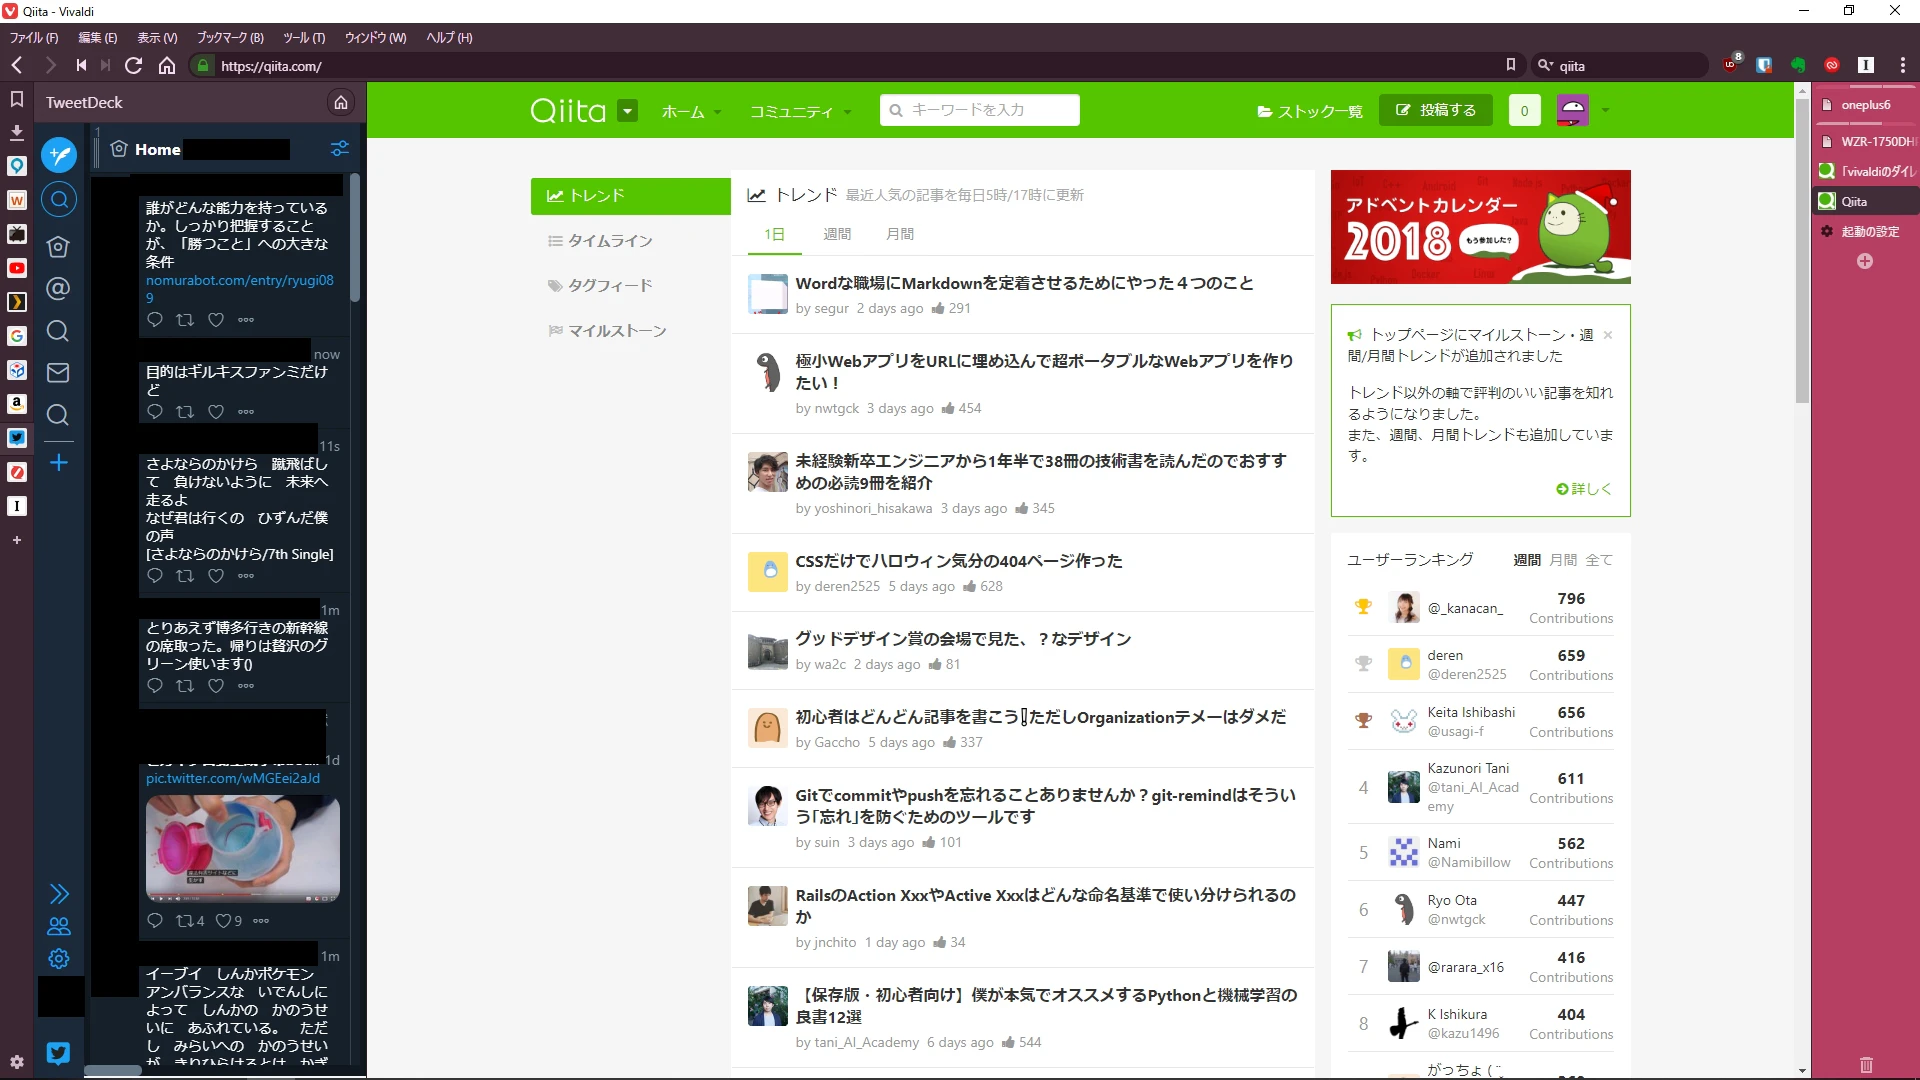
Task: Focus Qiita keyword search field
Action: (980, 110)
